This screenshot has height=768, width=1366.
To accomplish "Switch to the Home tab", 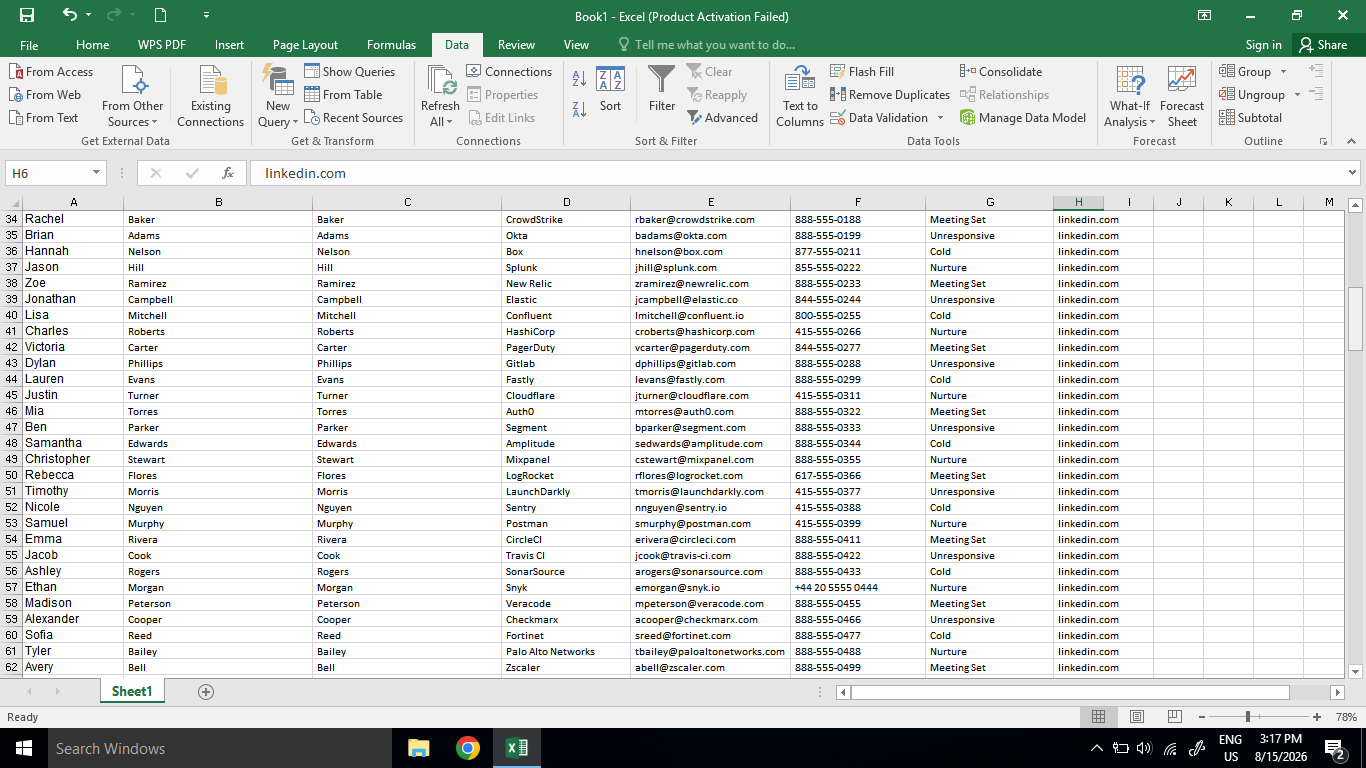I will point(93,45).
